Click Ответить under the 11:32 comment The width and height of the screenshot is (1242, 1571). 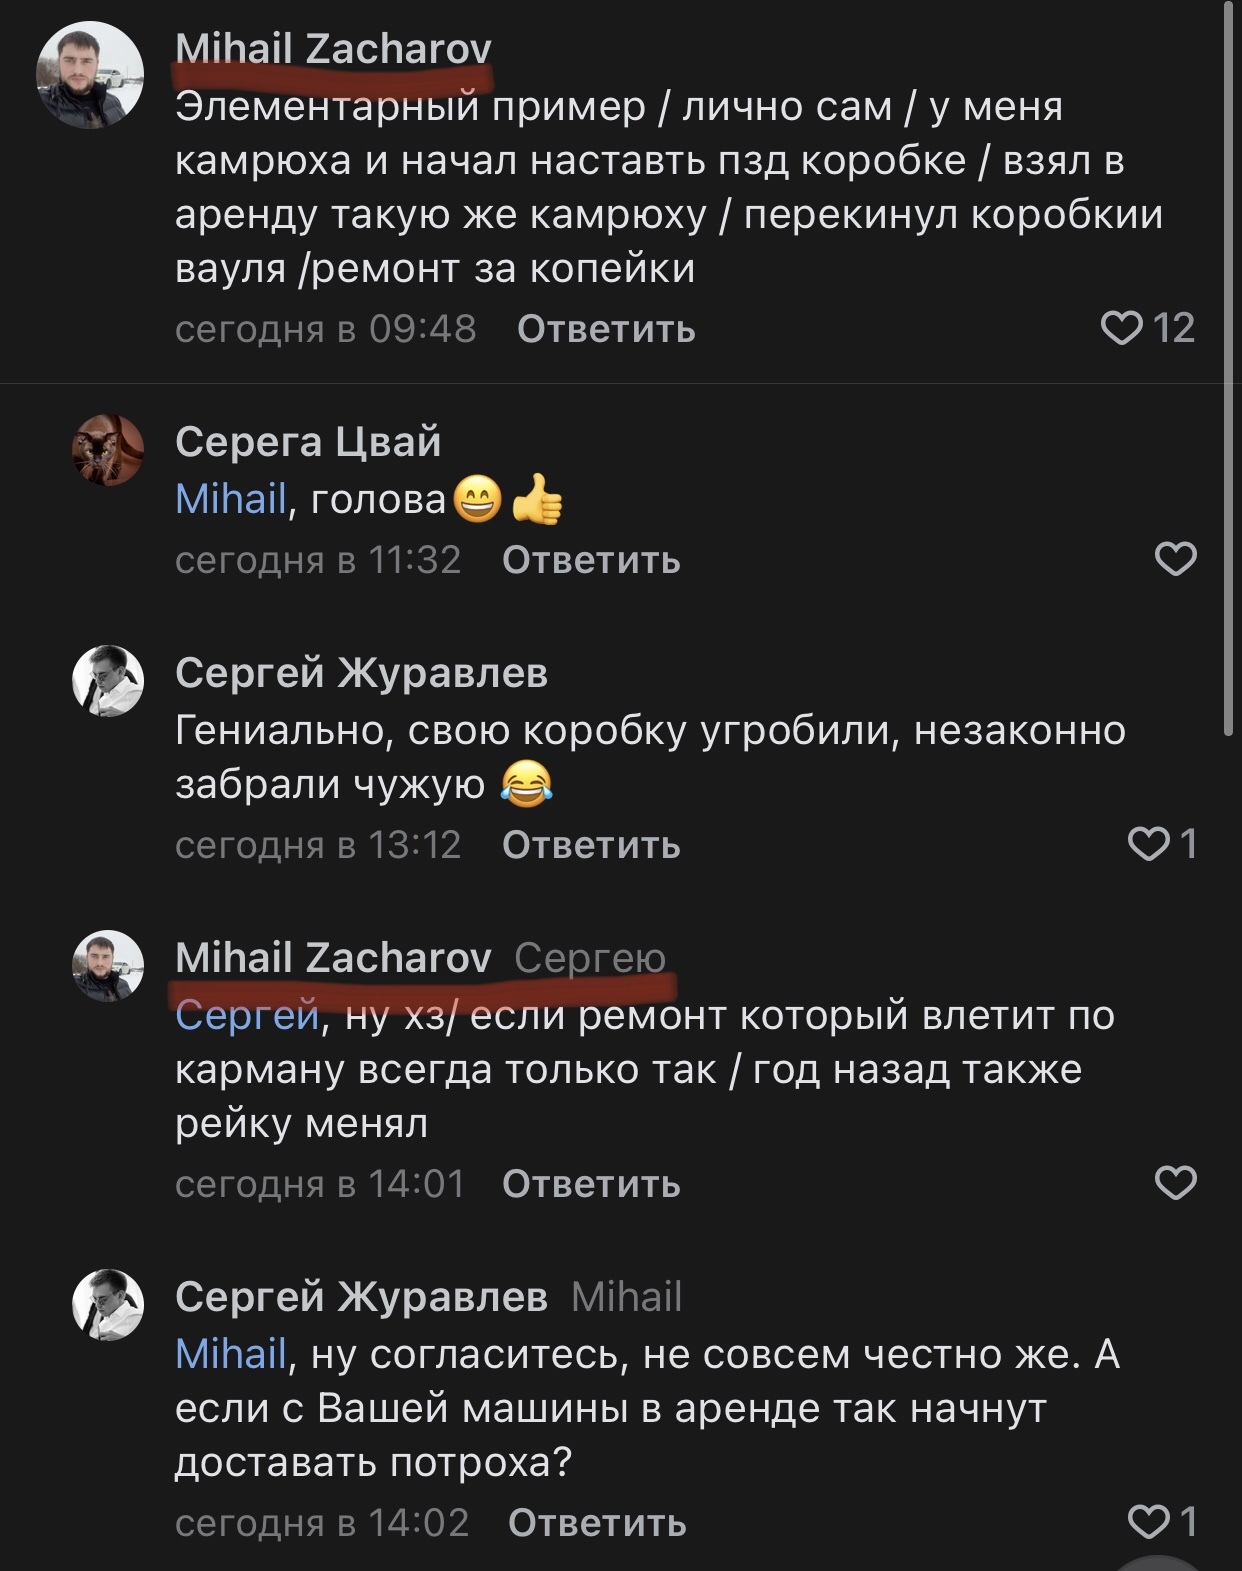tap(591, 560)
